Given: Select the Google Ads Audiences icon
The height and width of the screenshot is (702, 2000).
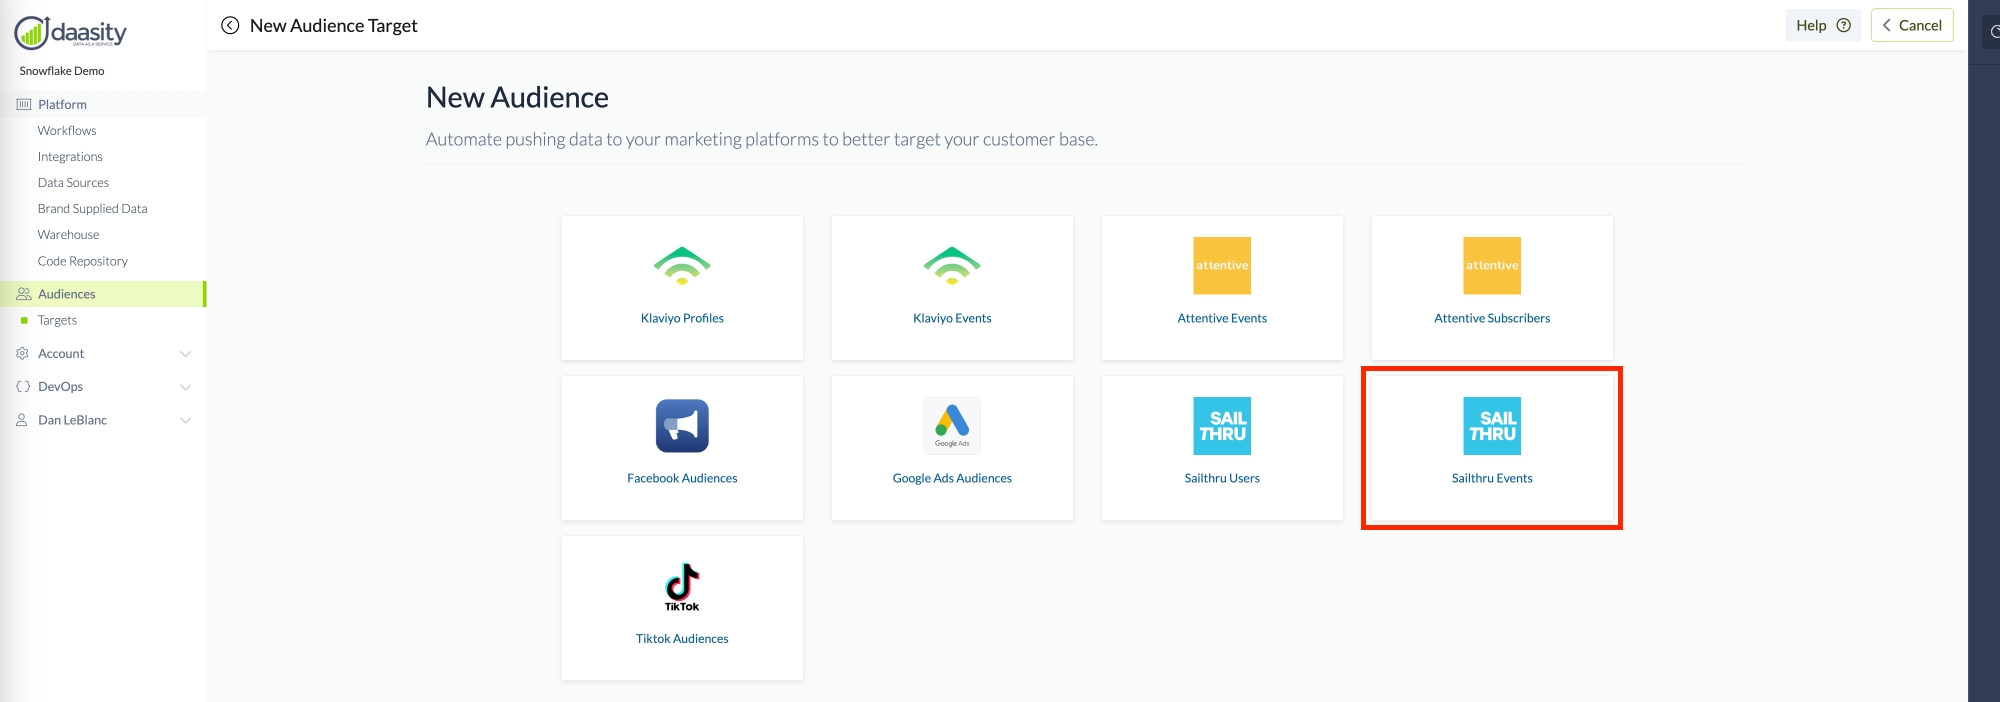Looking at the screenshot, I should [952, 426].
